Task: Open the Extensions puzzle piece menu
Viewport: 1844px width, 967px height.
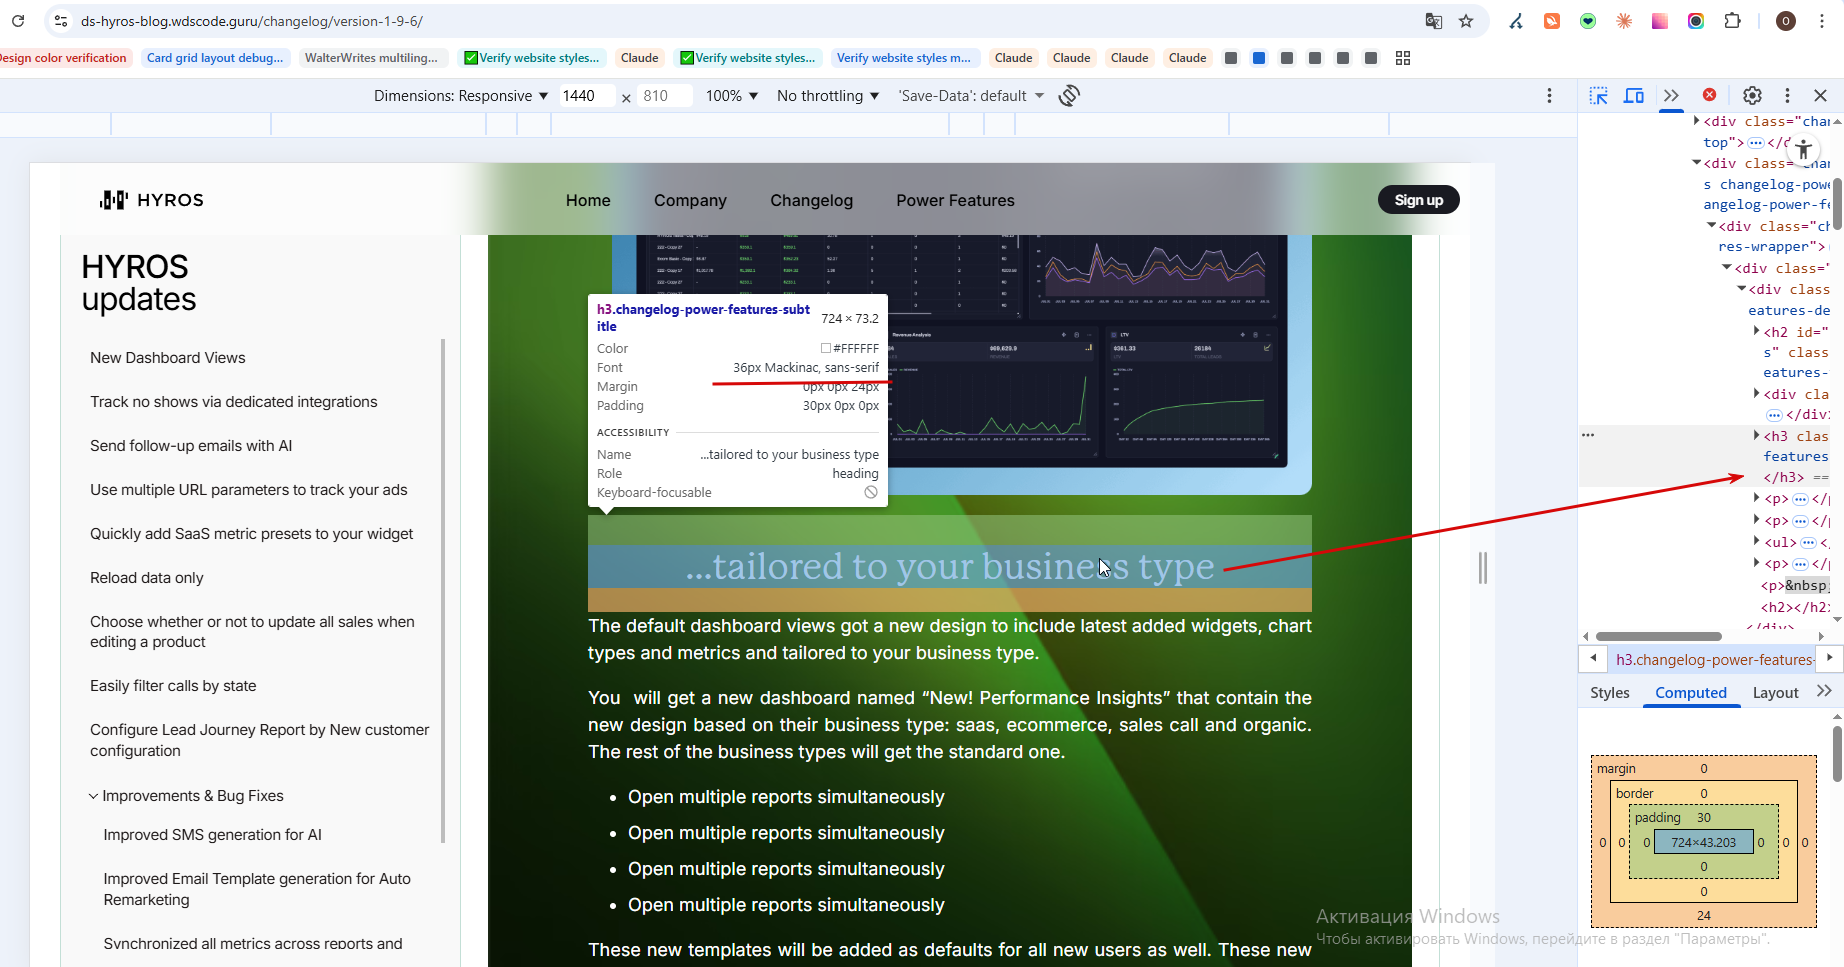Action: click(1733, 21)
